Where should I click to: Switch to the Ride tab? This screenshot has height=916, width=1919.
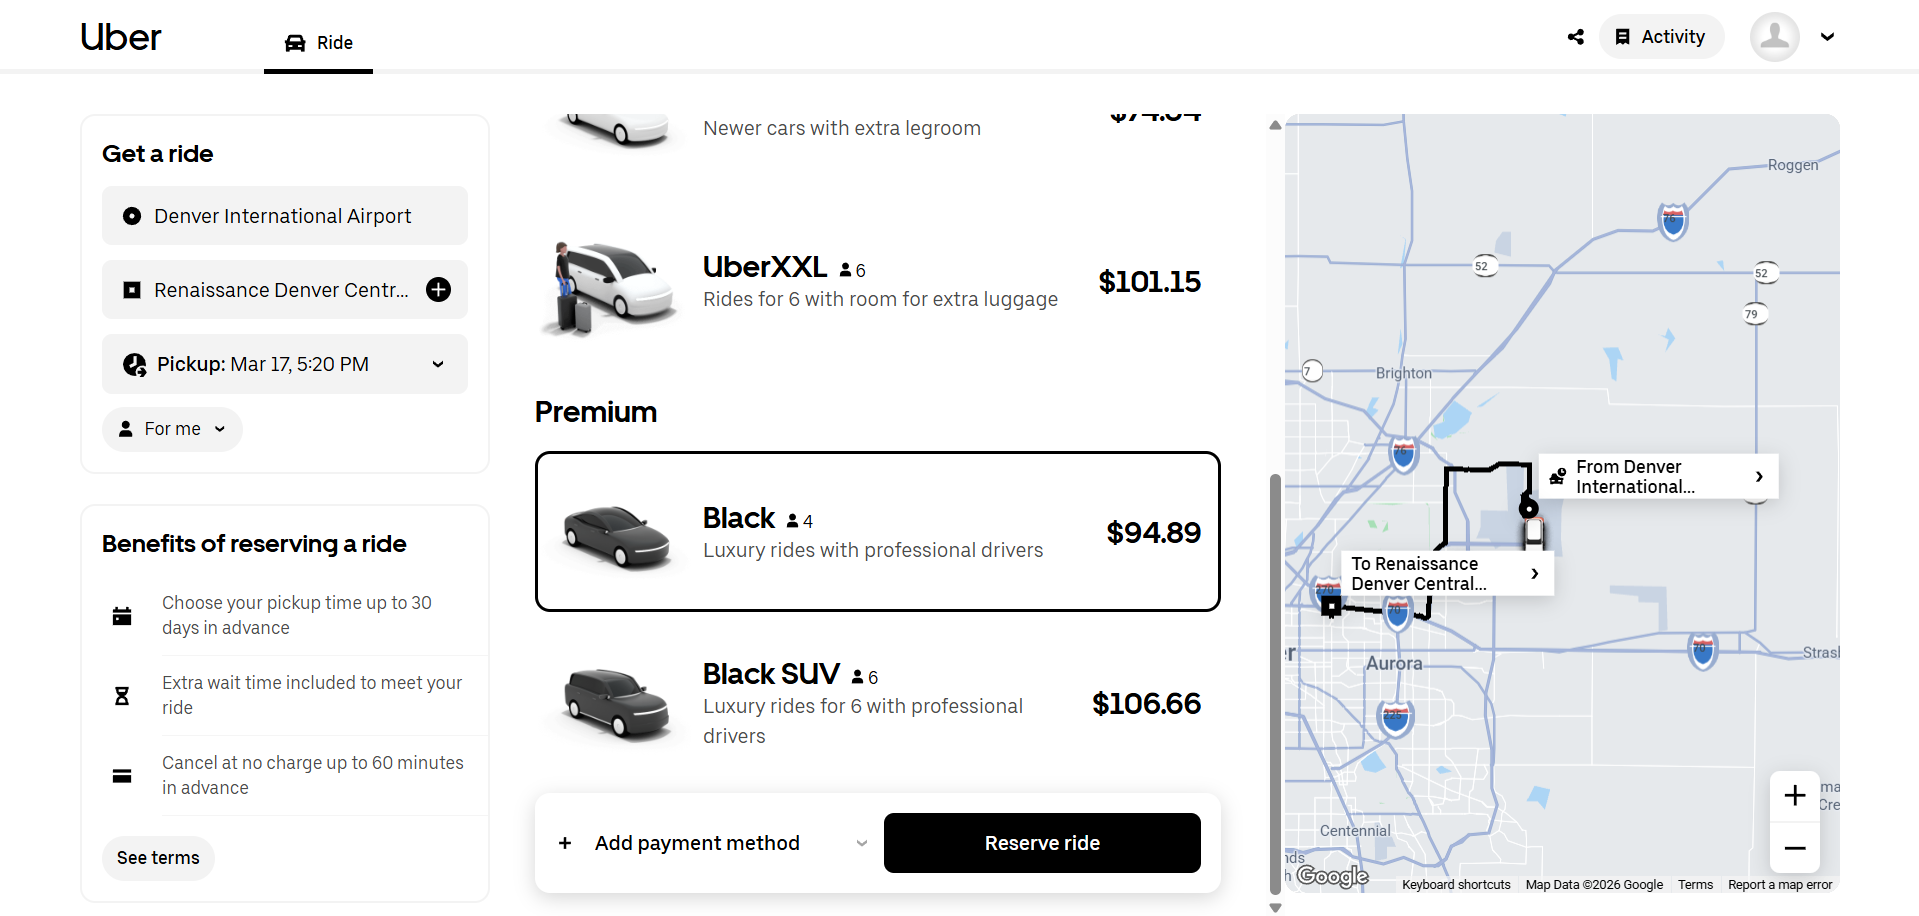coord(319,43)
